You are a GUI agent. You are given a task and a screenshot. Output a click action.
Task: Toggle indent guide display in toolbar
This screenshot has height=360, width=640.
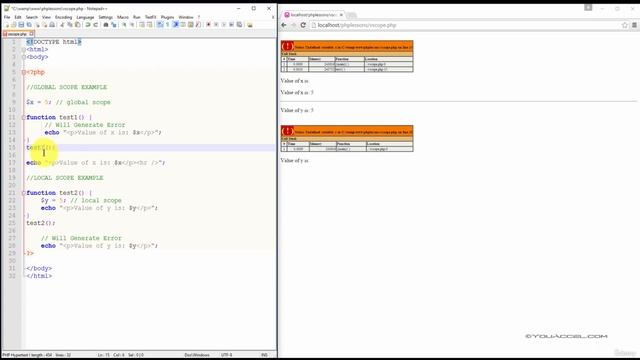pyautogui.click(x=176, y=25)
